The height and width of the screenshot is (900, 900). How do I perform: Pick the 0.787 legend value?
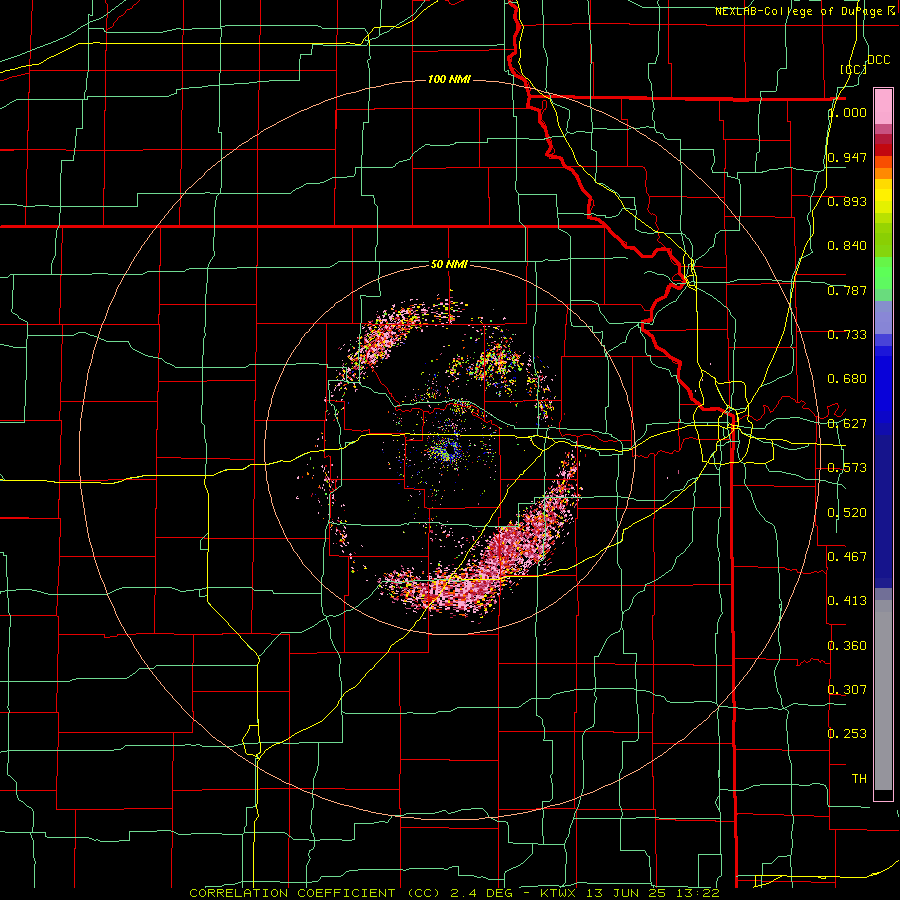pos(847,290)
